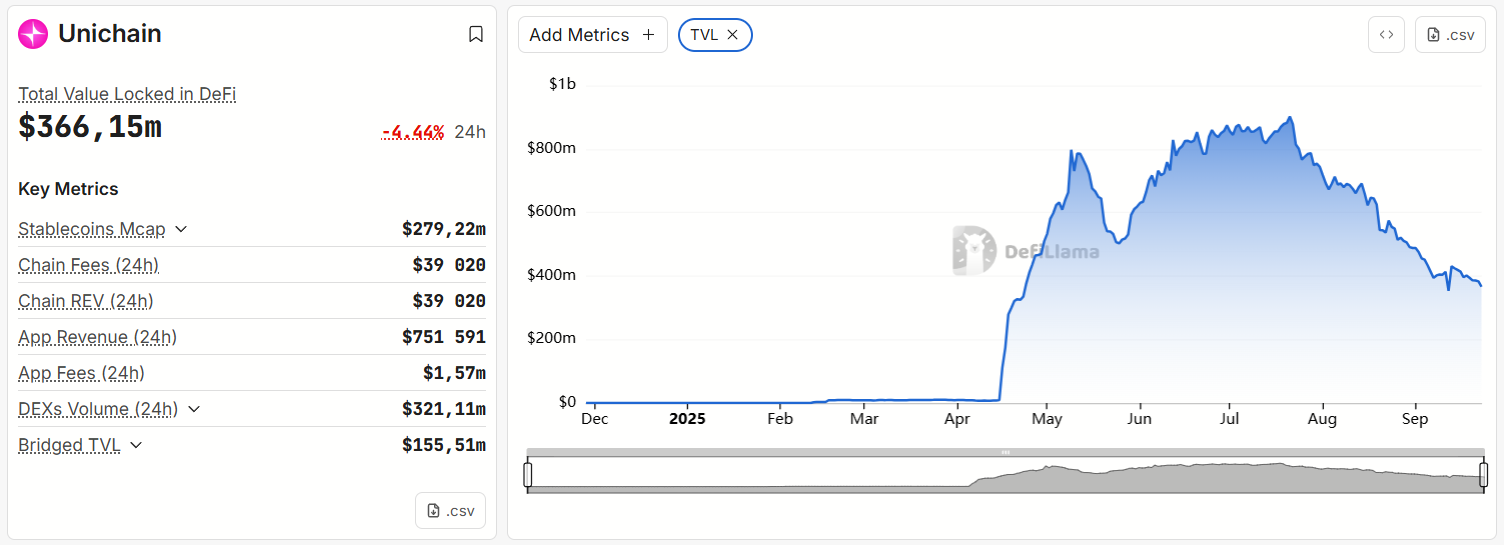Click the Chain REV (24h) label

tap(85, 301)
